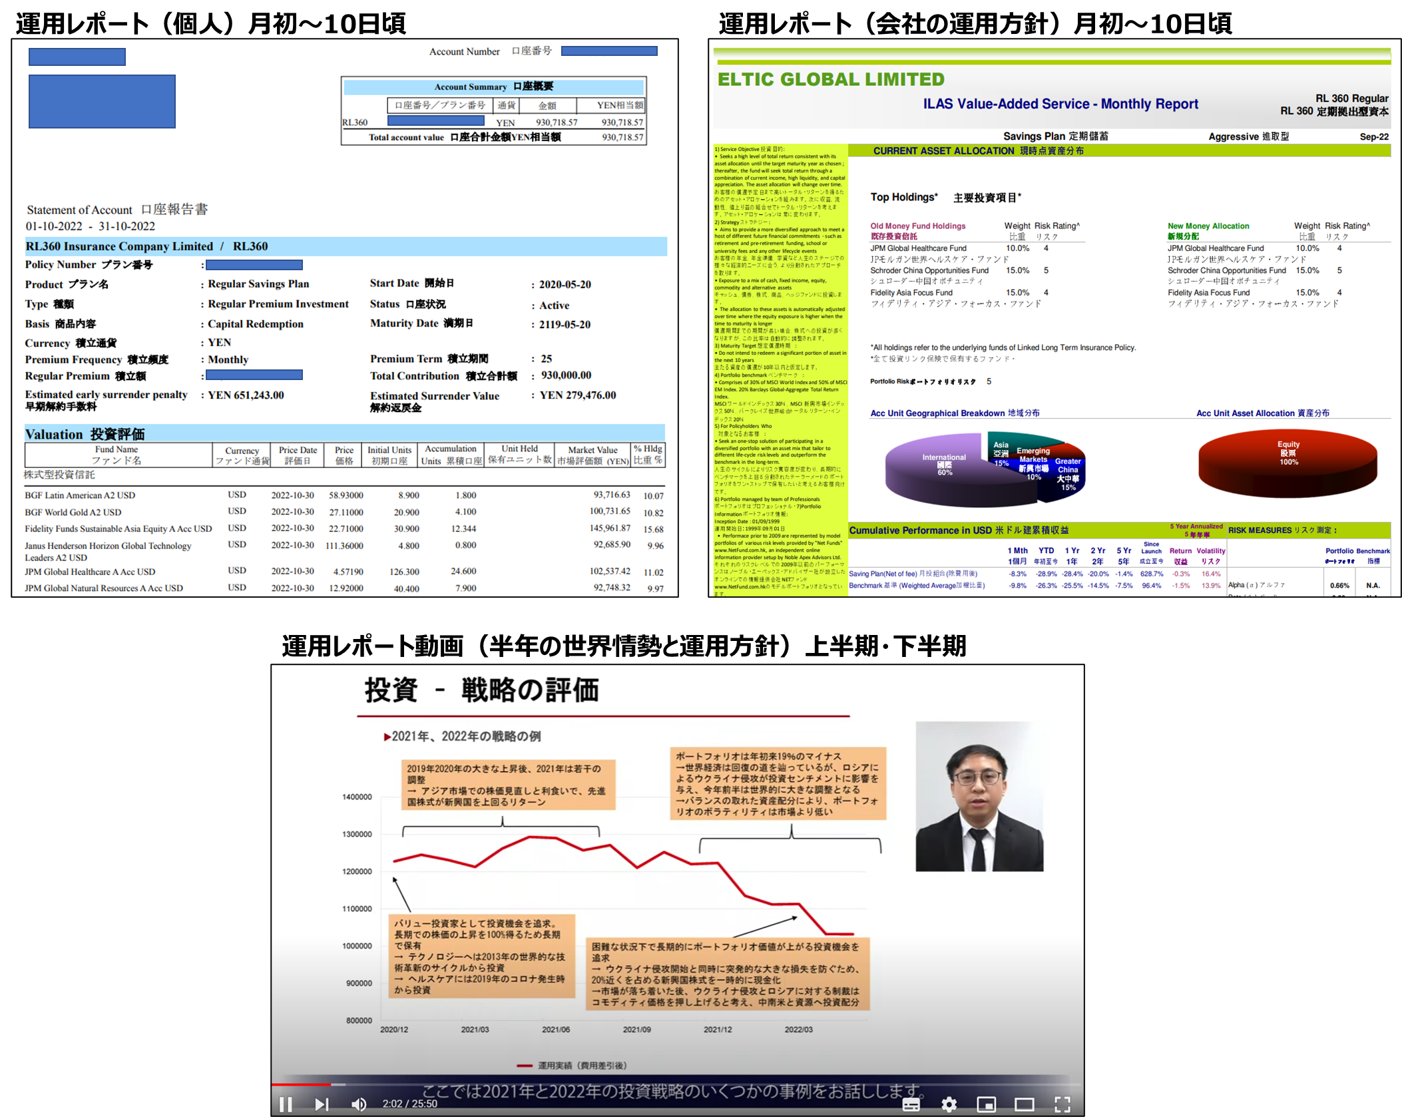Click the 運用実績（費用差引後） chart legend
Screen dimensions: 1402x1117
572,1066
